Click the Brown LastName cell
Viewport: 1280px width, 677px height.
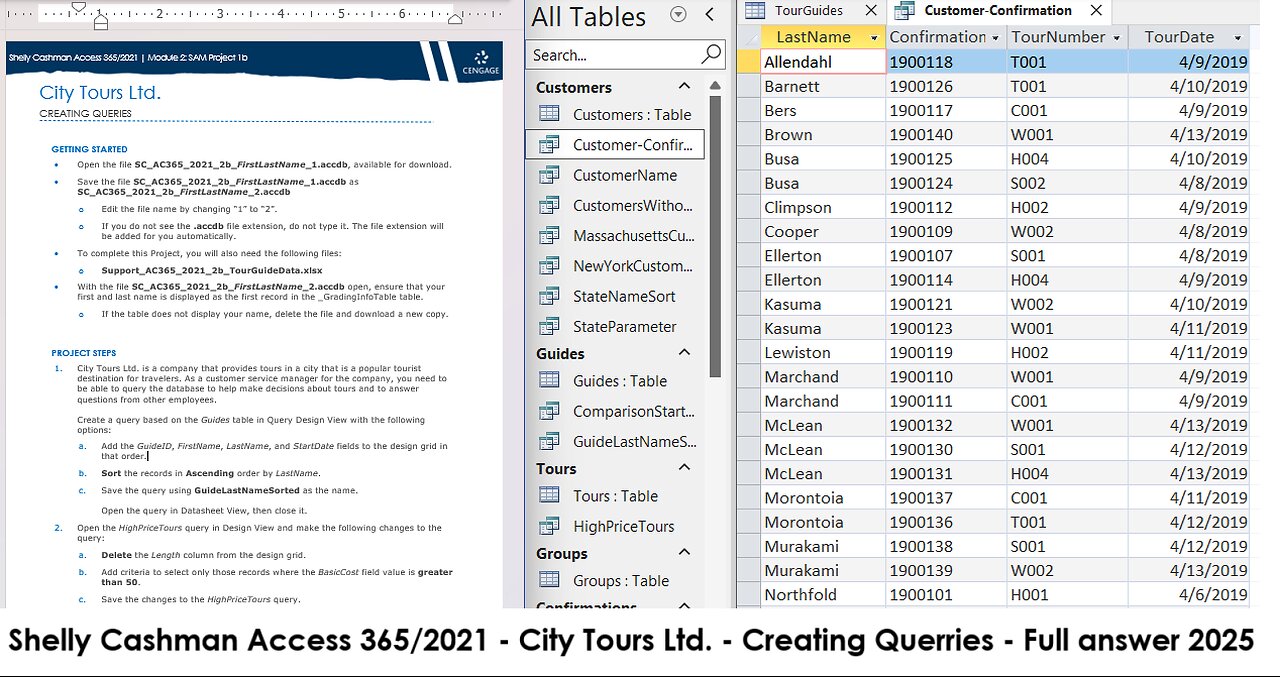(x=823, y=134)
